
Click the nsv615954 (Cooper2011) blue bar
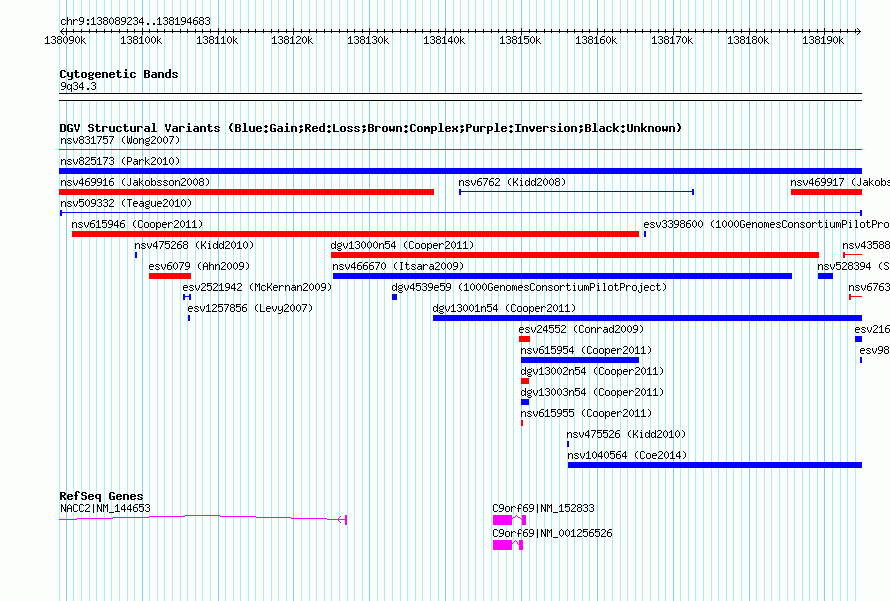[x=580, y=360]
